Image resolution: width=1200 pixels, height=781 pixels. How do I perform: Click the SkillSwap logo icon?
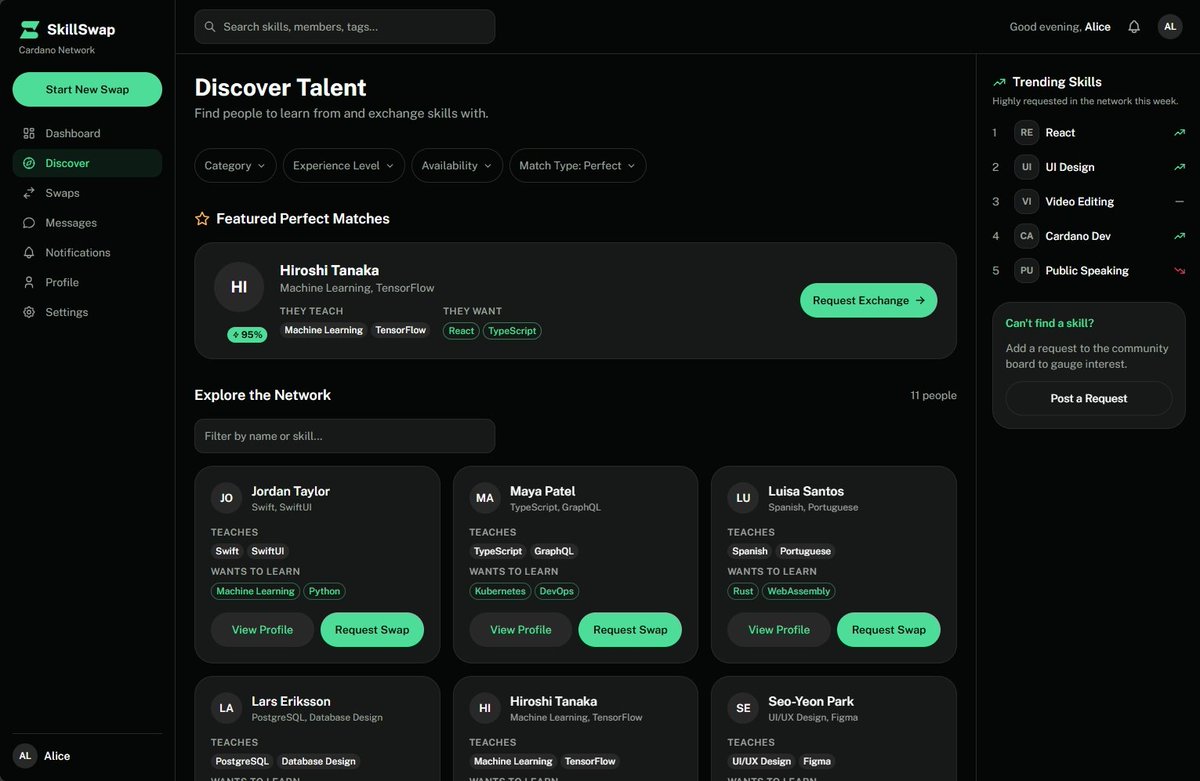(30, 30)
